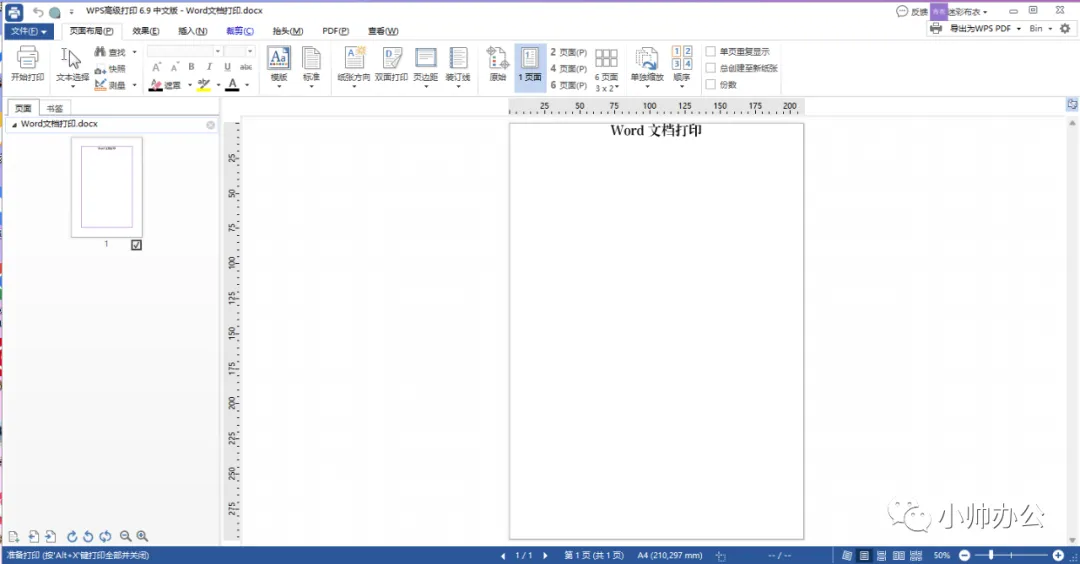This screenshot has height=564, width=1080.
Task: Check the 总创建至新纸张 checkbox
Action: 710,68
